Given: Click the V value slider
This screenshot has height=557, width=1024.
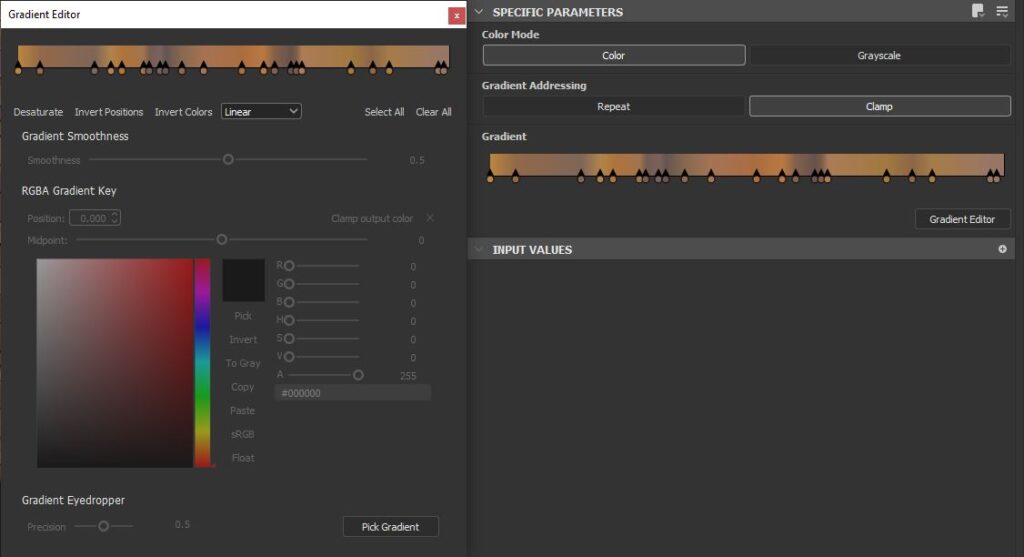Looking at the screenshot, I should coord(320,357).
